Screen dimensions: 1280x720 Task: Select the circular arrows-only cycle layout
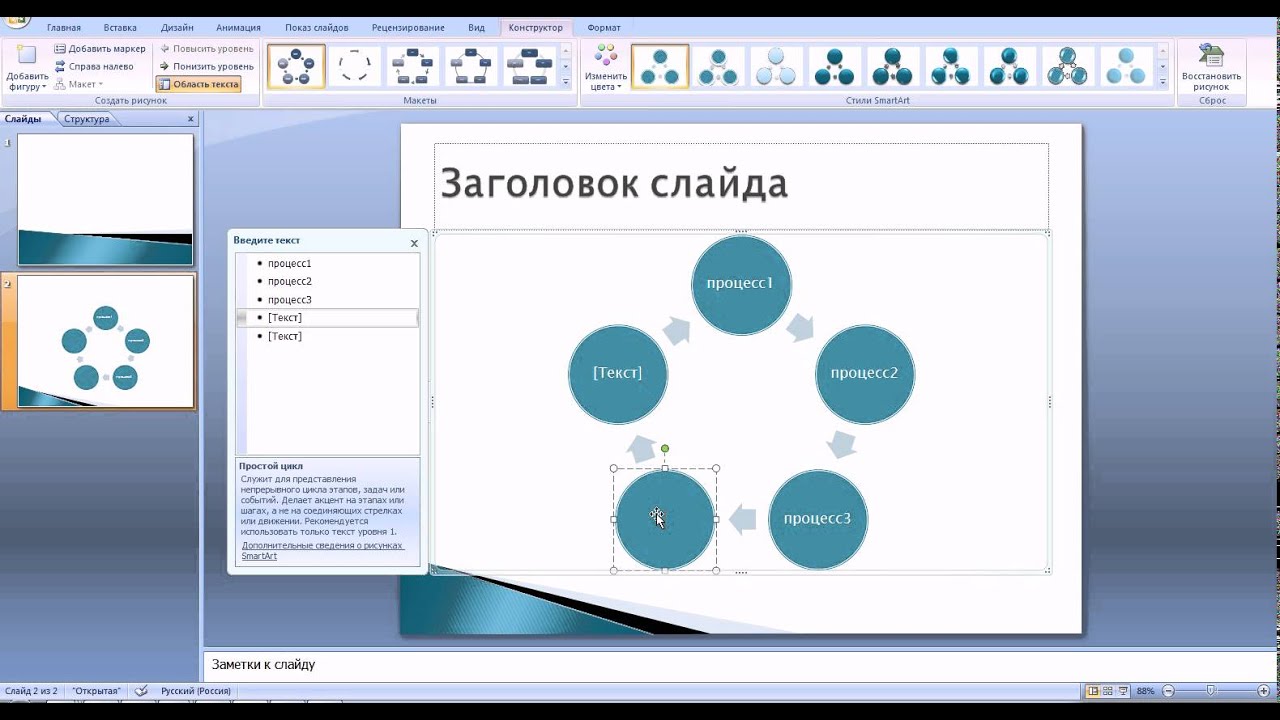(354, 66)
